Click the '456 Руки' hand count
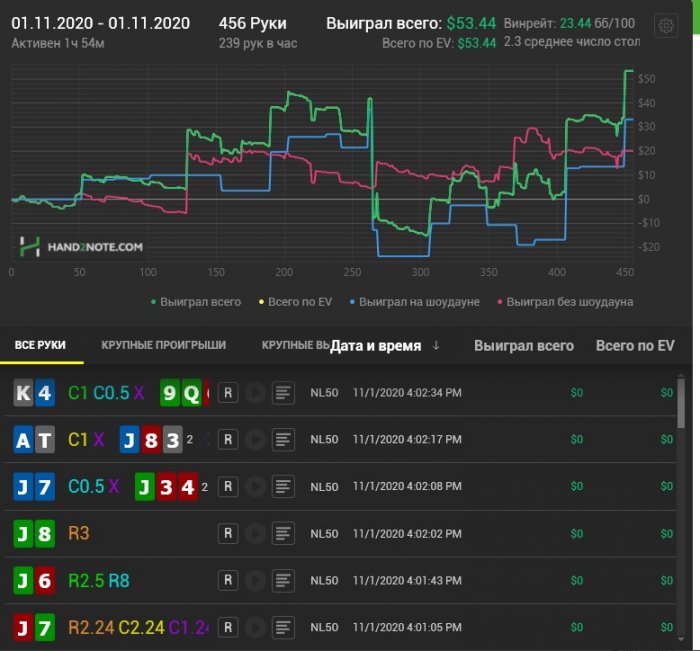The image size is (700, 651). [x=253, y=23]
